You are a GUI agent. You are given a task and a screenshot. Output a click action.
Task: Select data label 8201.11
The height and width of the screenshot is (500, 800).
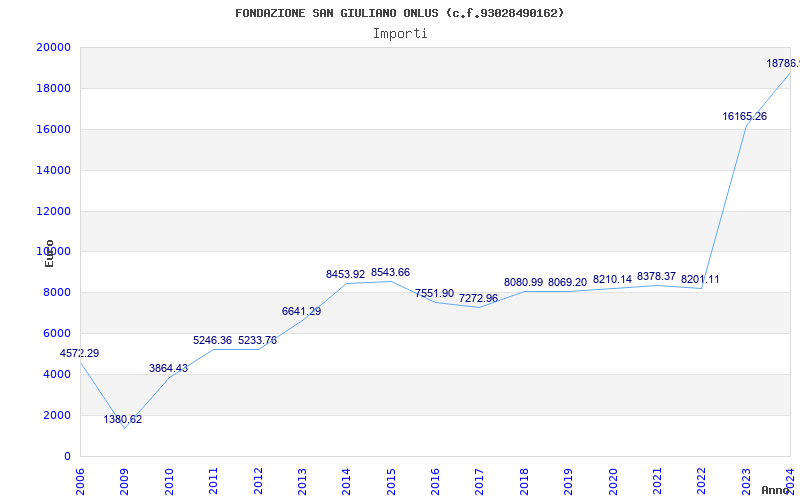click(700, 280)
